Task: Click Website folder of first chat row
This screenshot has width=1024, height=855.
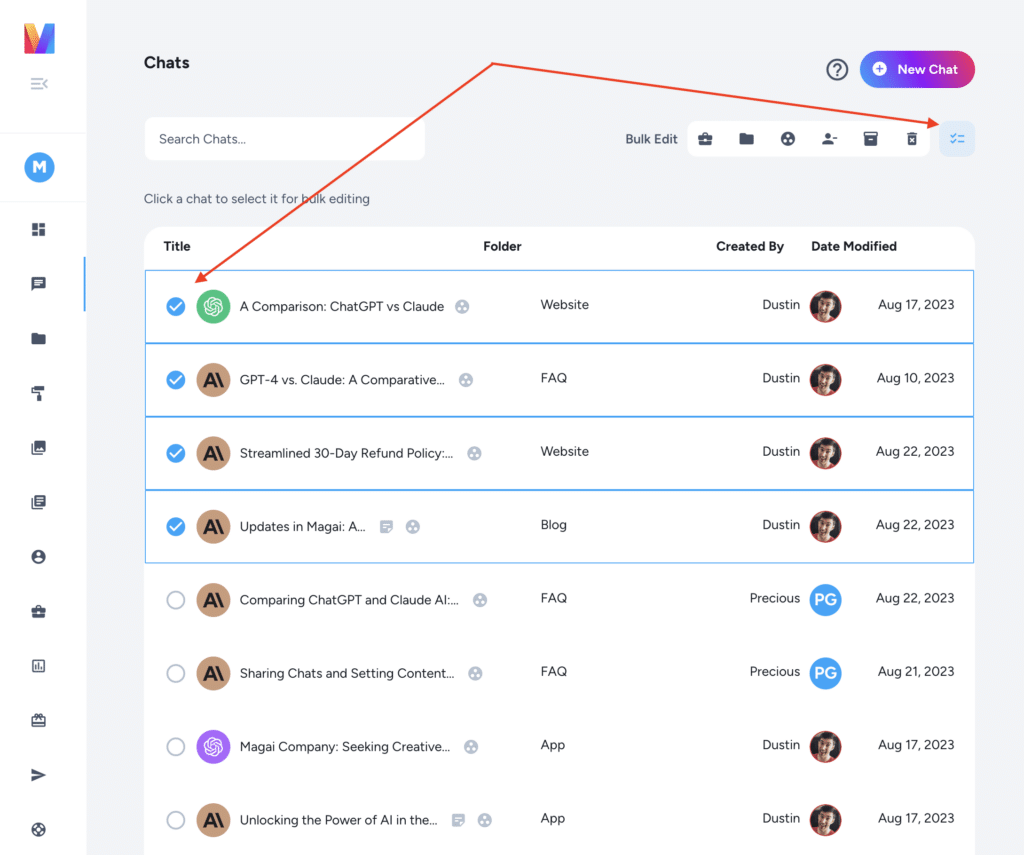Action: [x=565, y=304]
